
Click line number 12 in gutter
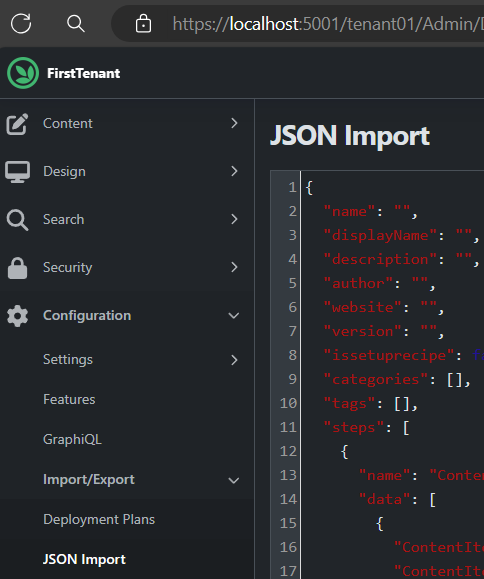288,452
